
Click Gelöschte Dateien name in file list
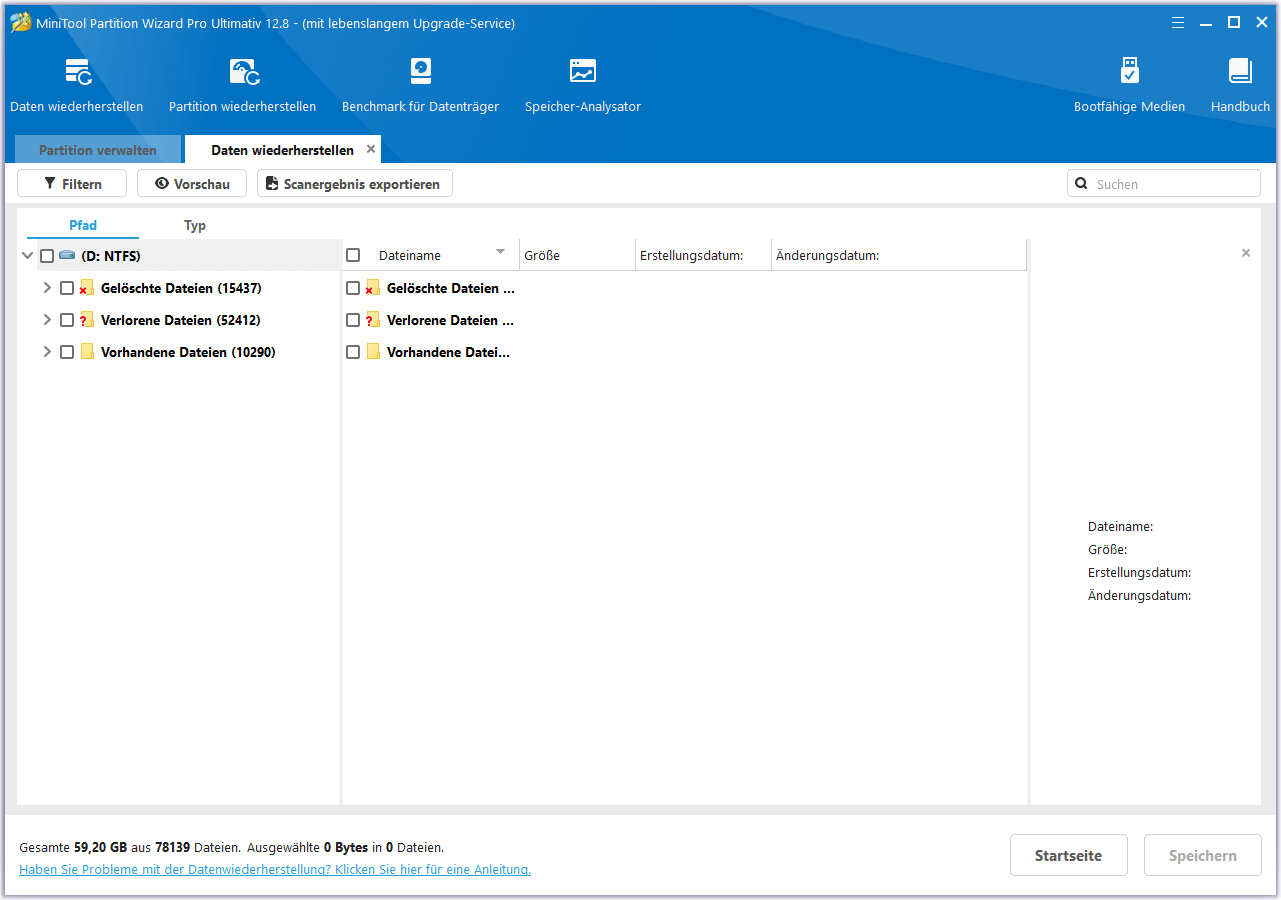[x=451, y=288]
